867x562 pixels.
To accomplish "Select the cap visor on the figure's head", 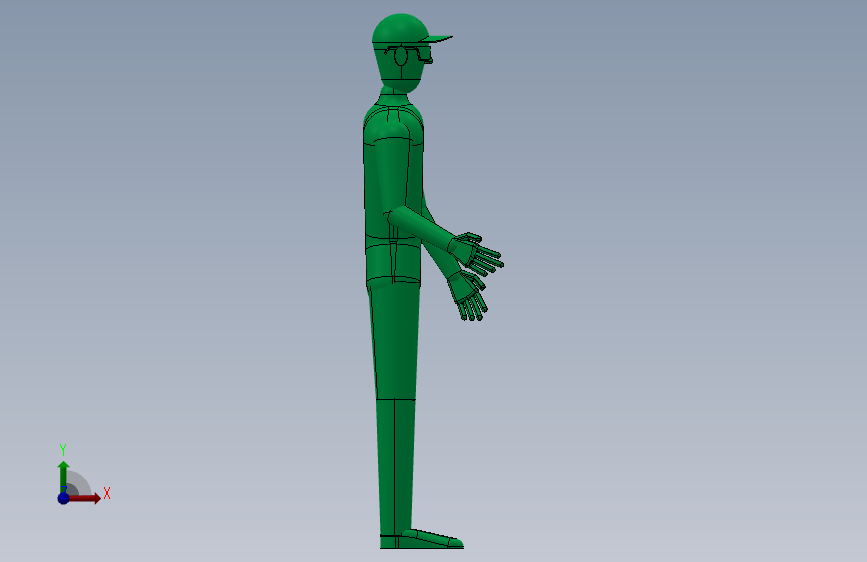I will 437,38.
